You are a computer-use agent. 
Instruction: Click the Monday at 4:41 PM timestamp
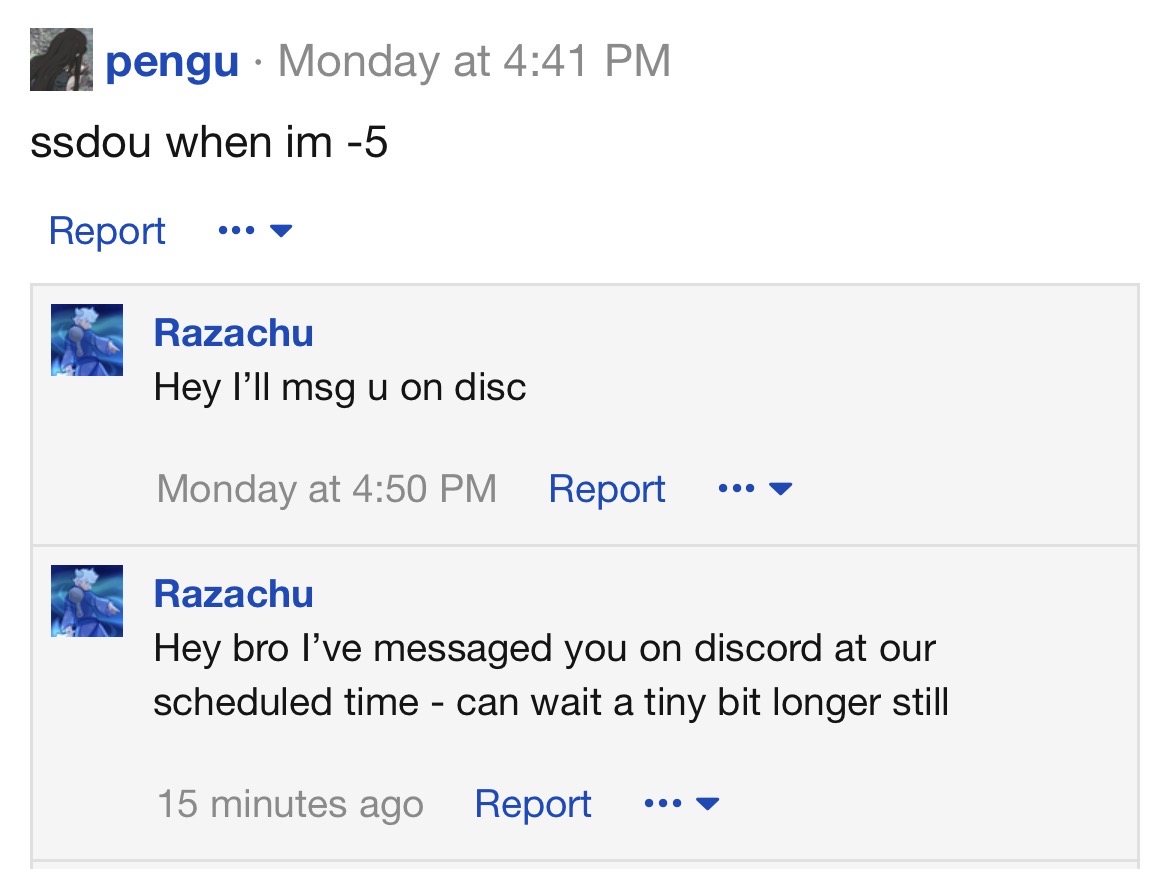[474, 61]
